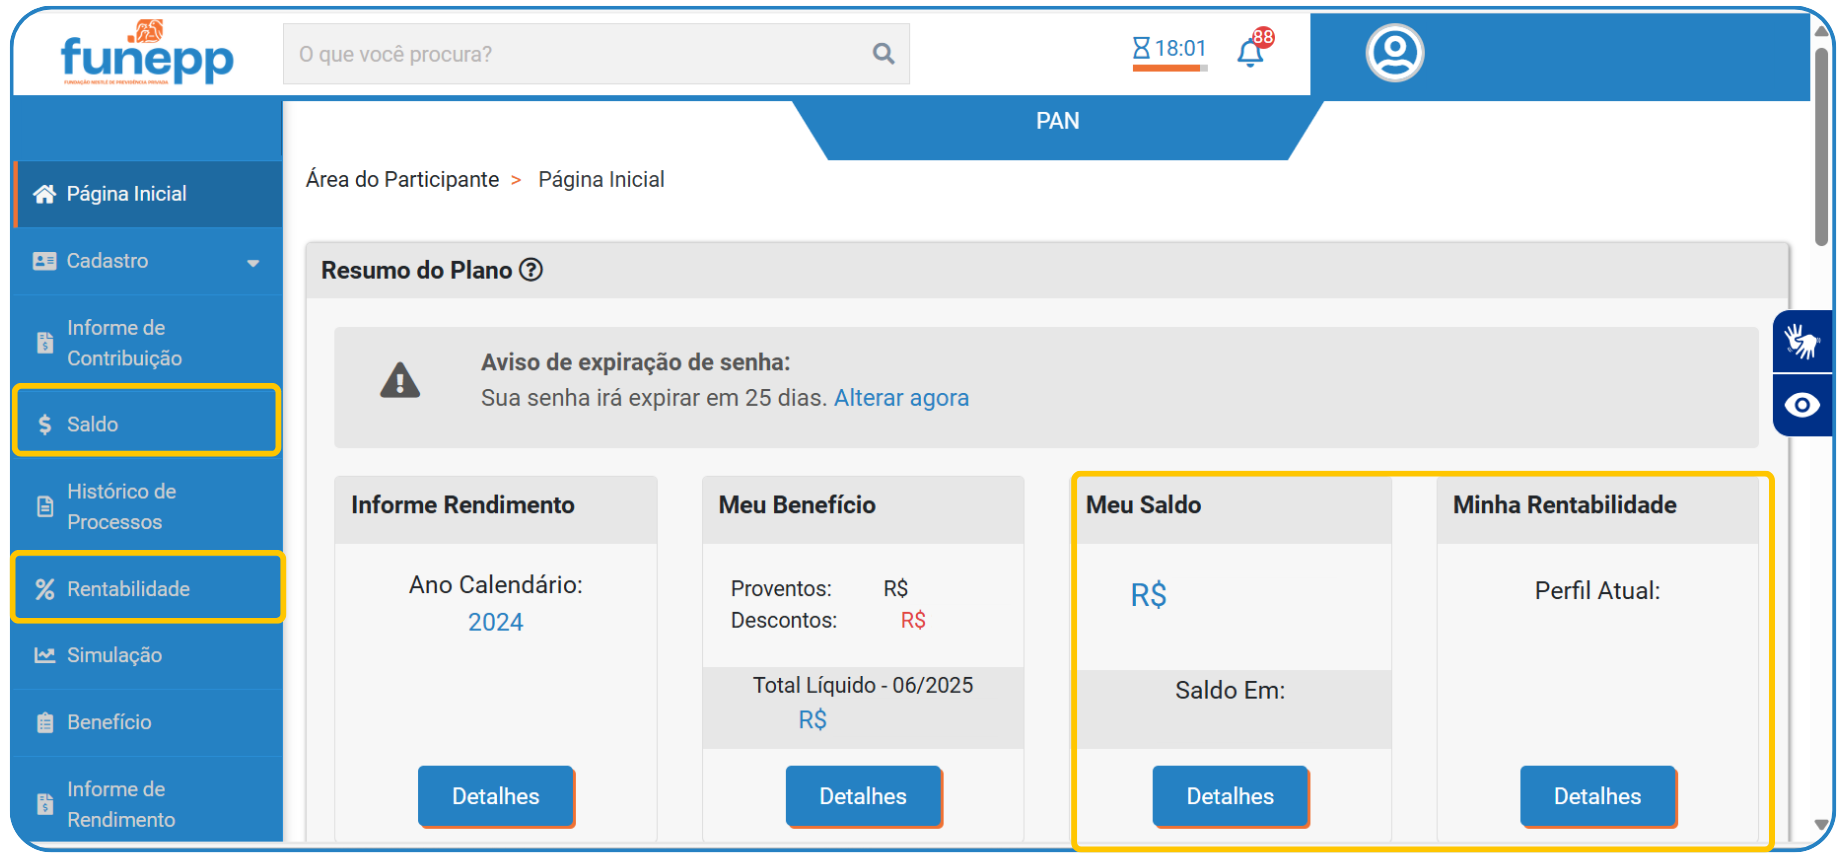Click the 'Alterar agora' password link
Image resolution: width=1844 pixels, height=857 pixels.
click(x=901, y=398)
